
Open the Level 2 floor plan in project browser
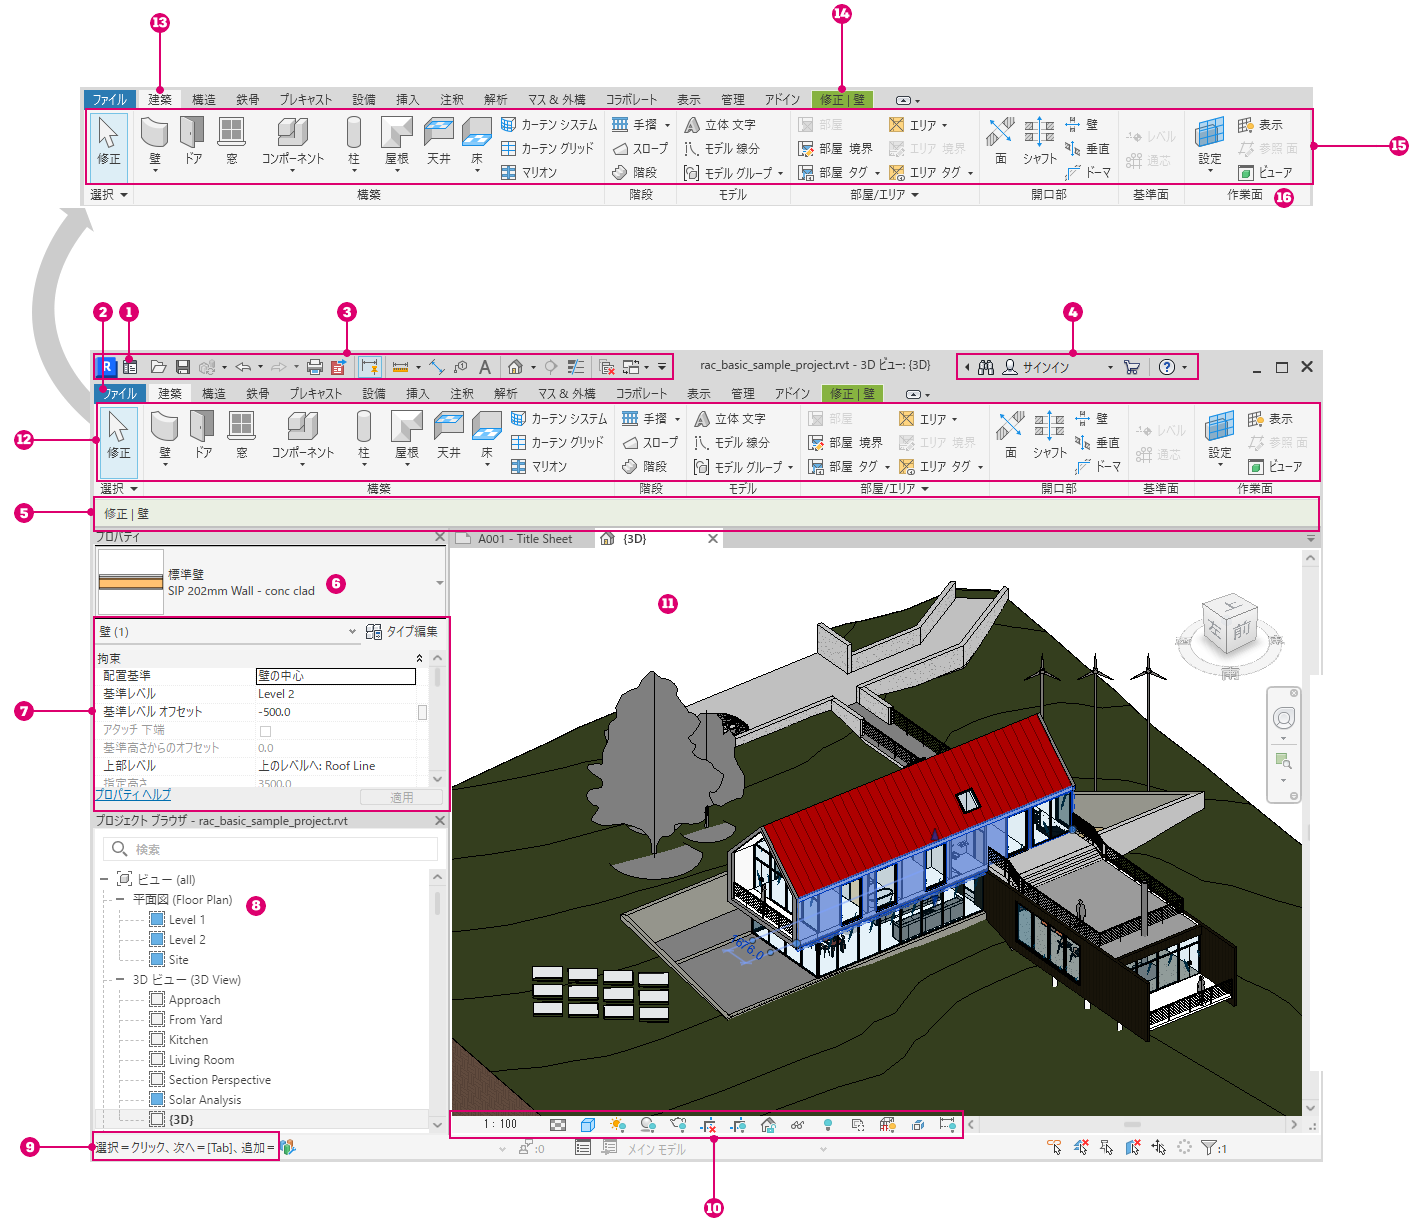(187, 939)
